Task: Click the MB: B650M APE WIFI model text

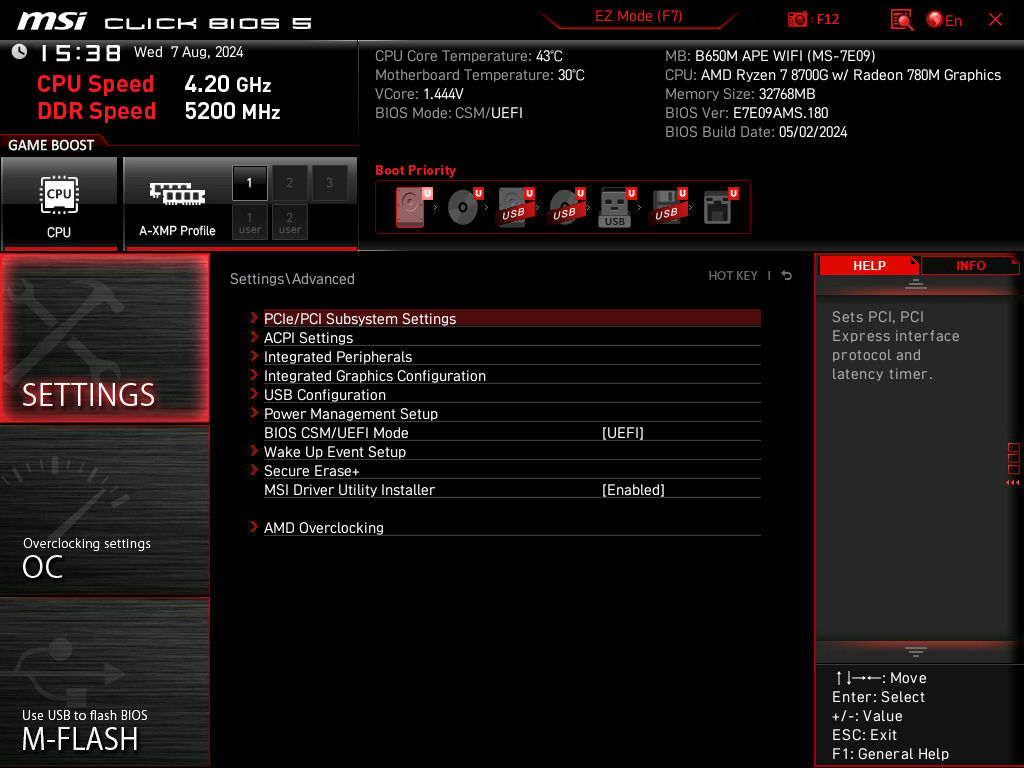Action: tap(770, 56)
